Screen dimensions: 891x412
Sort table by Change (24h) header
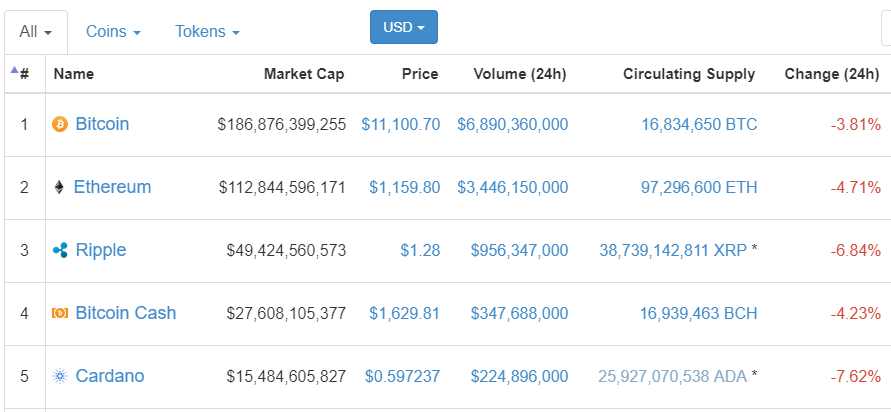(x=831, y=74)
